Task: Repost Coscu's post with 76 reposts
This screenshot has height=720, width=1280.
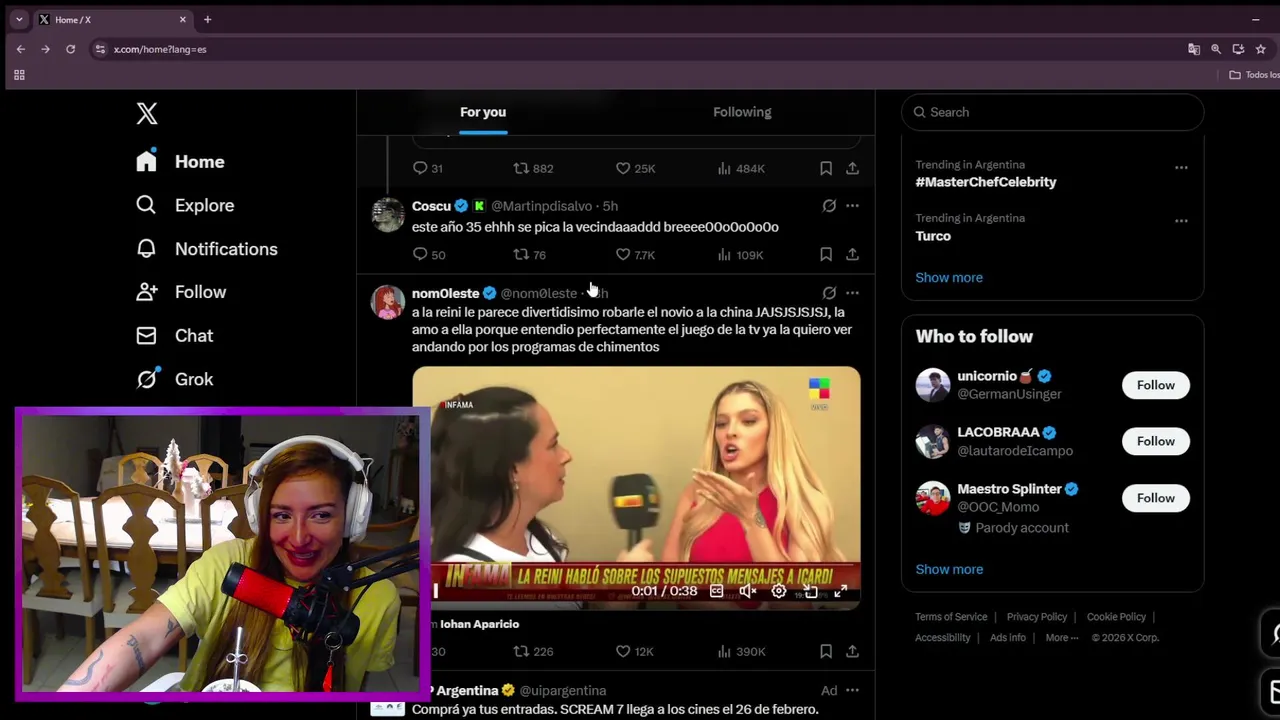Action: click(529, 255)
